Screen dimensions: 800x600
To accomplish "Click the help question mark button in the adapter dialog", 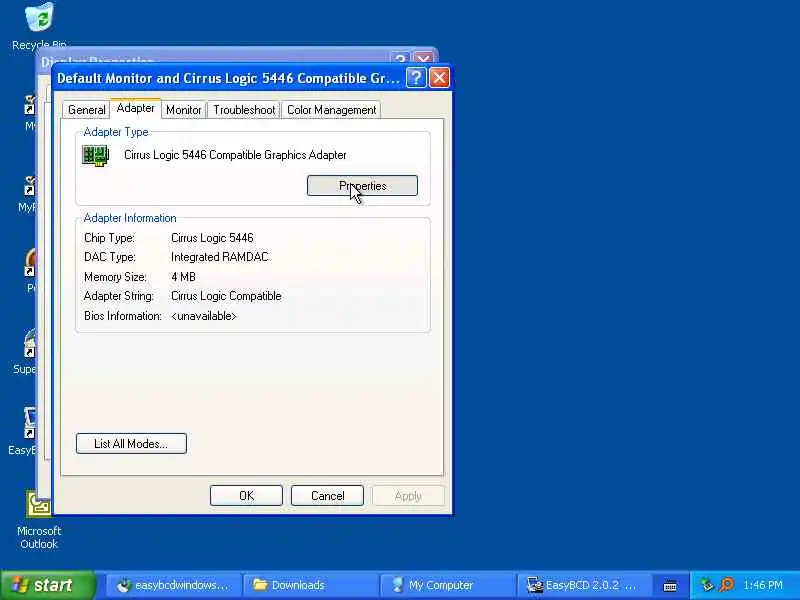I will [416, 78].
